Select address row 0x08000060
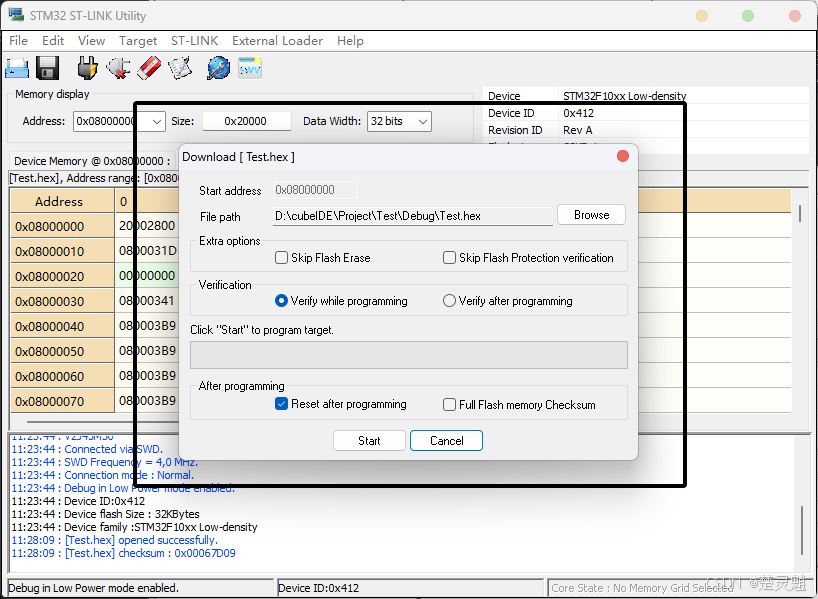818x599 pixels. tap(62, 377)
